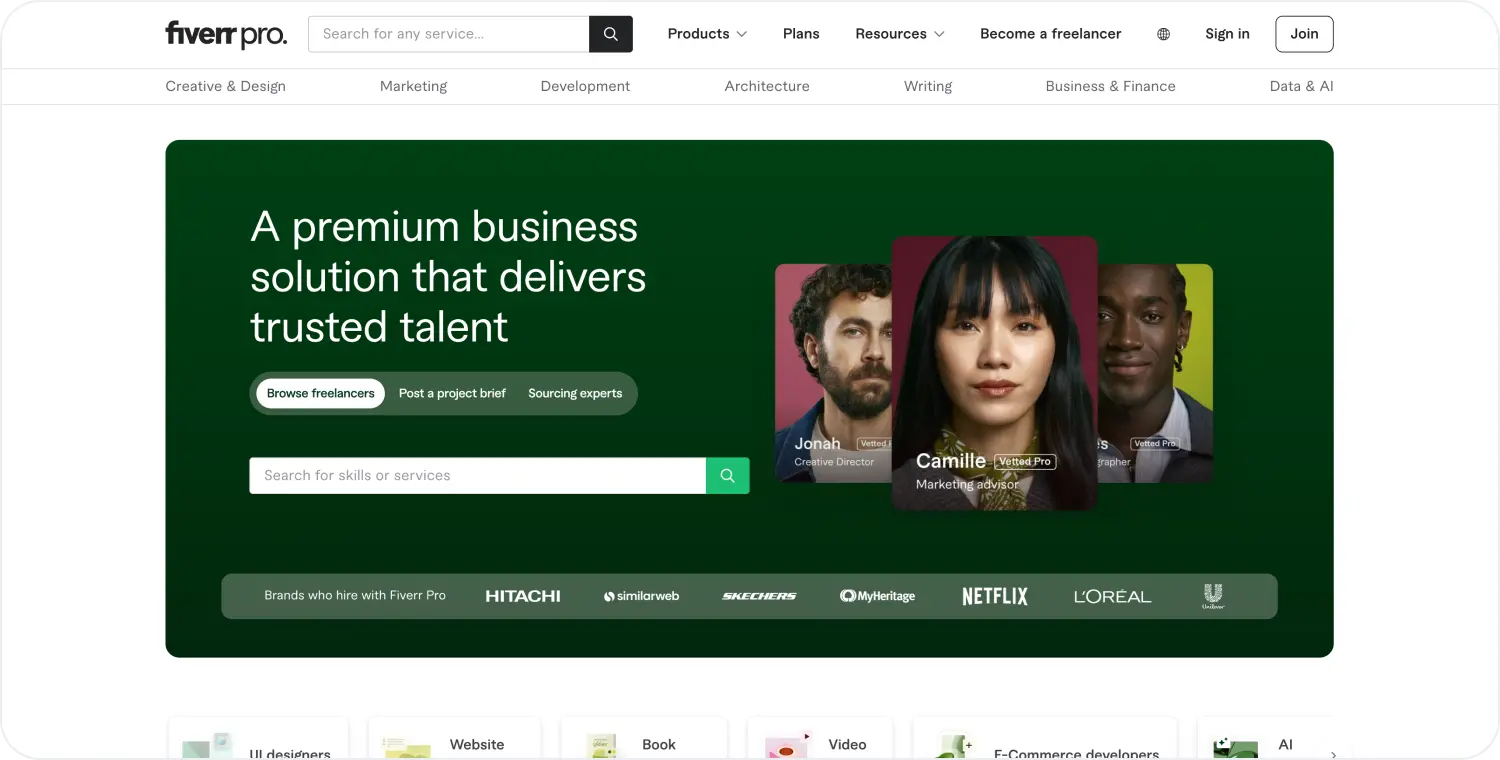Click the rightmost freelancer profile card
The image size is (1500, 760).
(x=1155, y=373)
